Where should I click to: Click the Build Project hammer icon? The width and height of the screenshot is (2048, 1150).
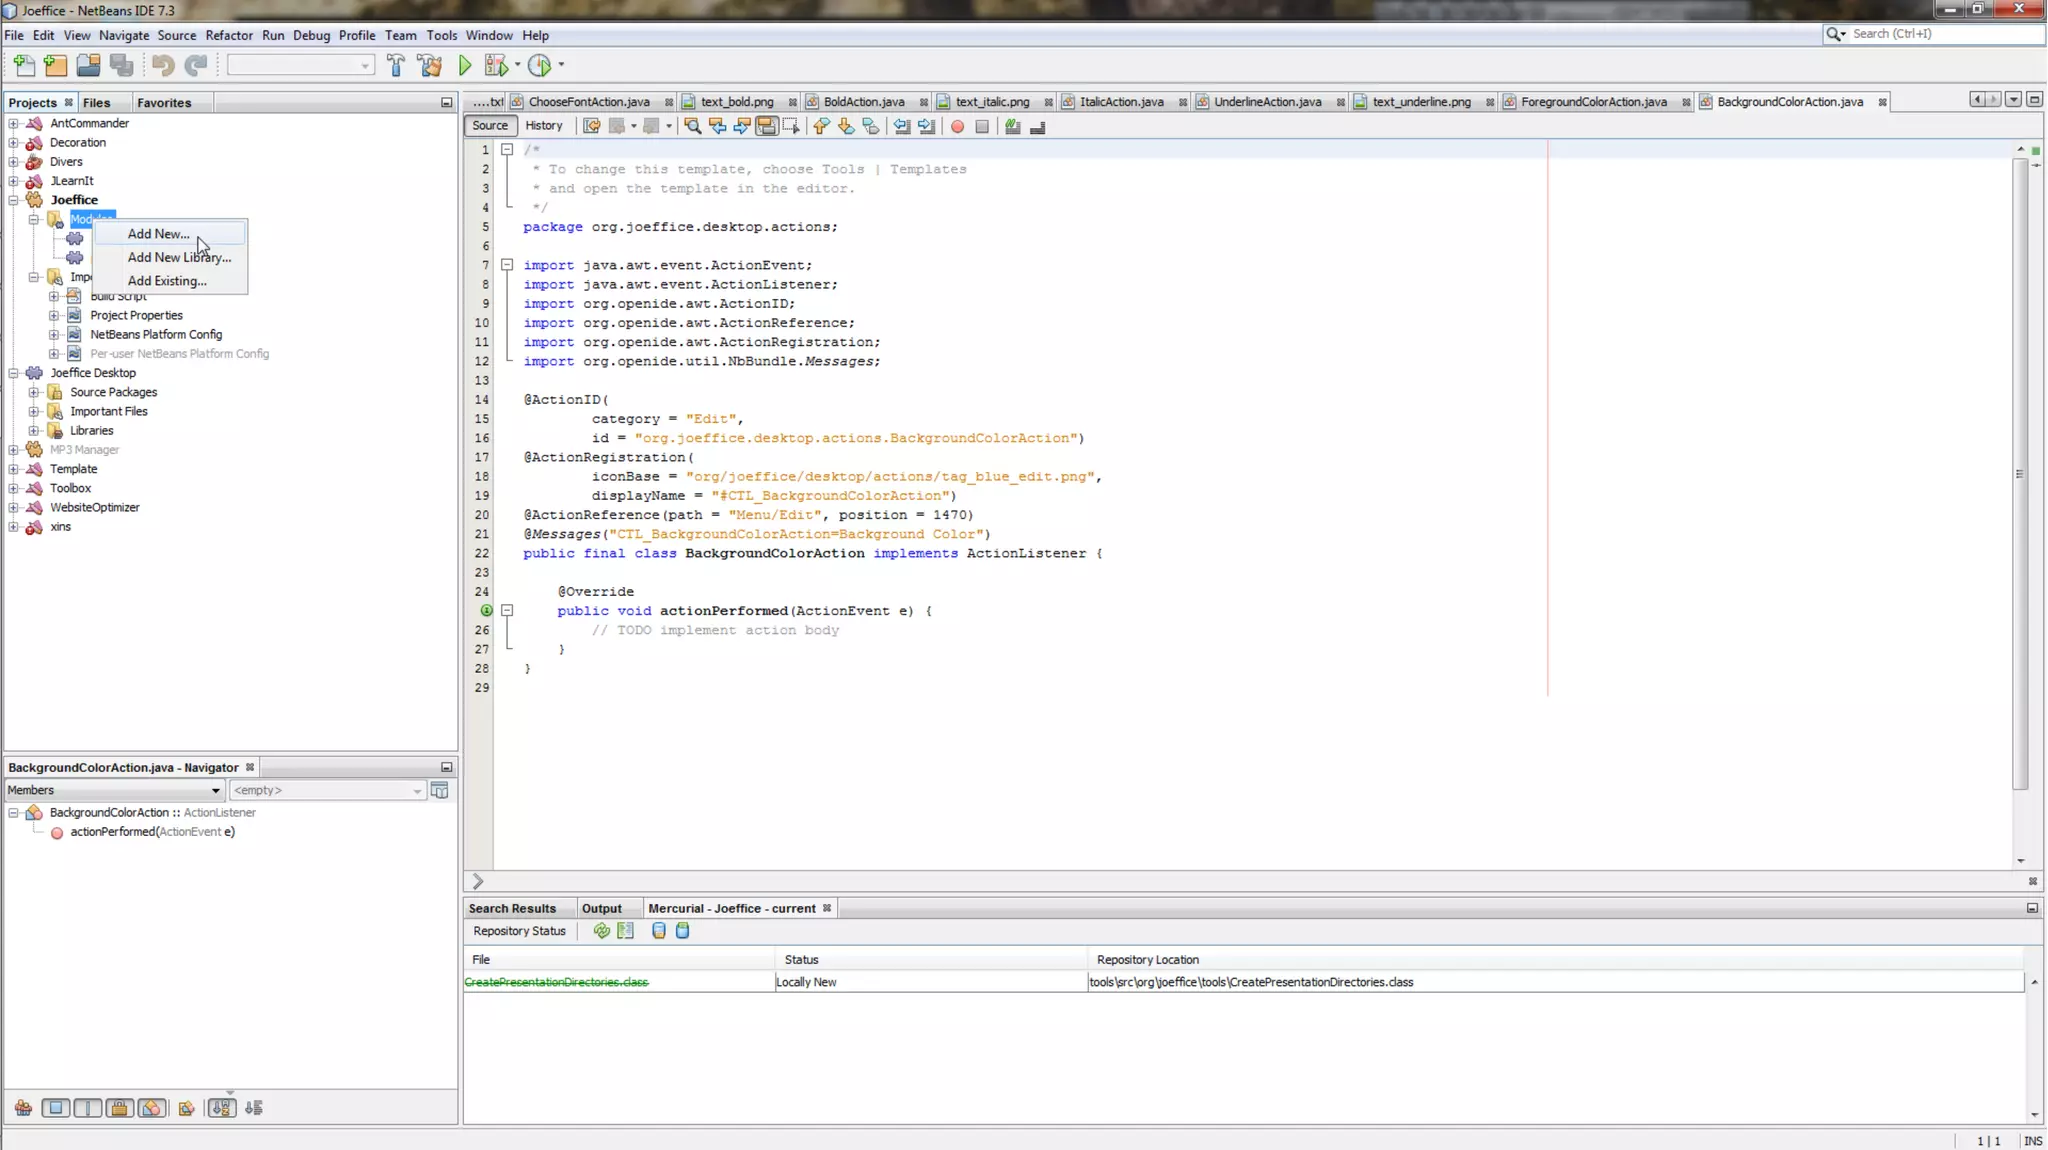pyautogui.click(x=396, y=66)
